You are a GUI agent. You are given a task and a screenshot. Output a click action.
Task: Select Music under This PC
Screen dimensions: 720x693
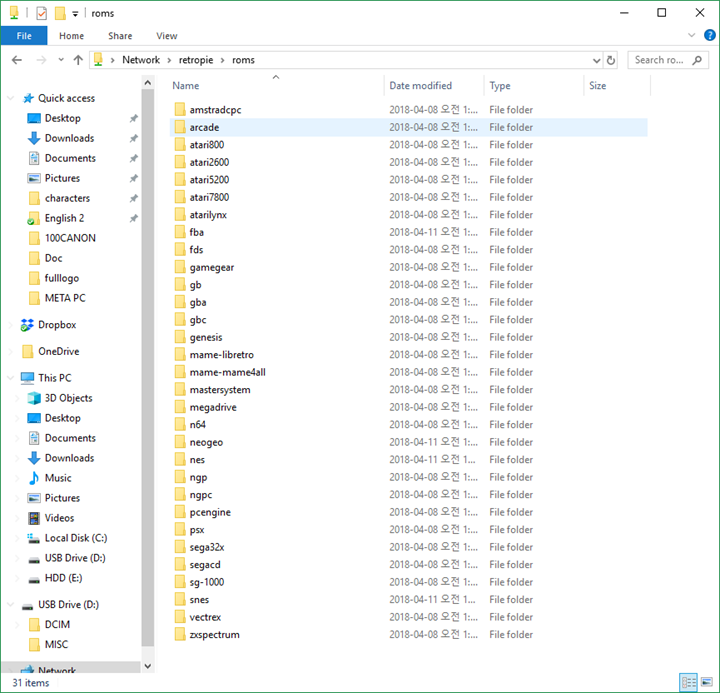[x=58, y=478]
